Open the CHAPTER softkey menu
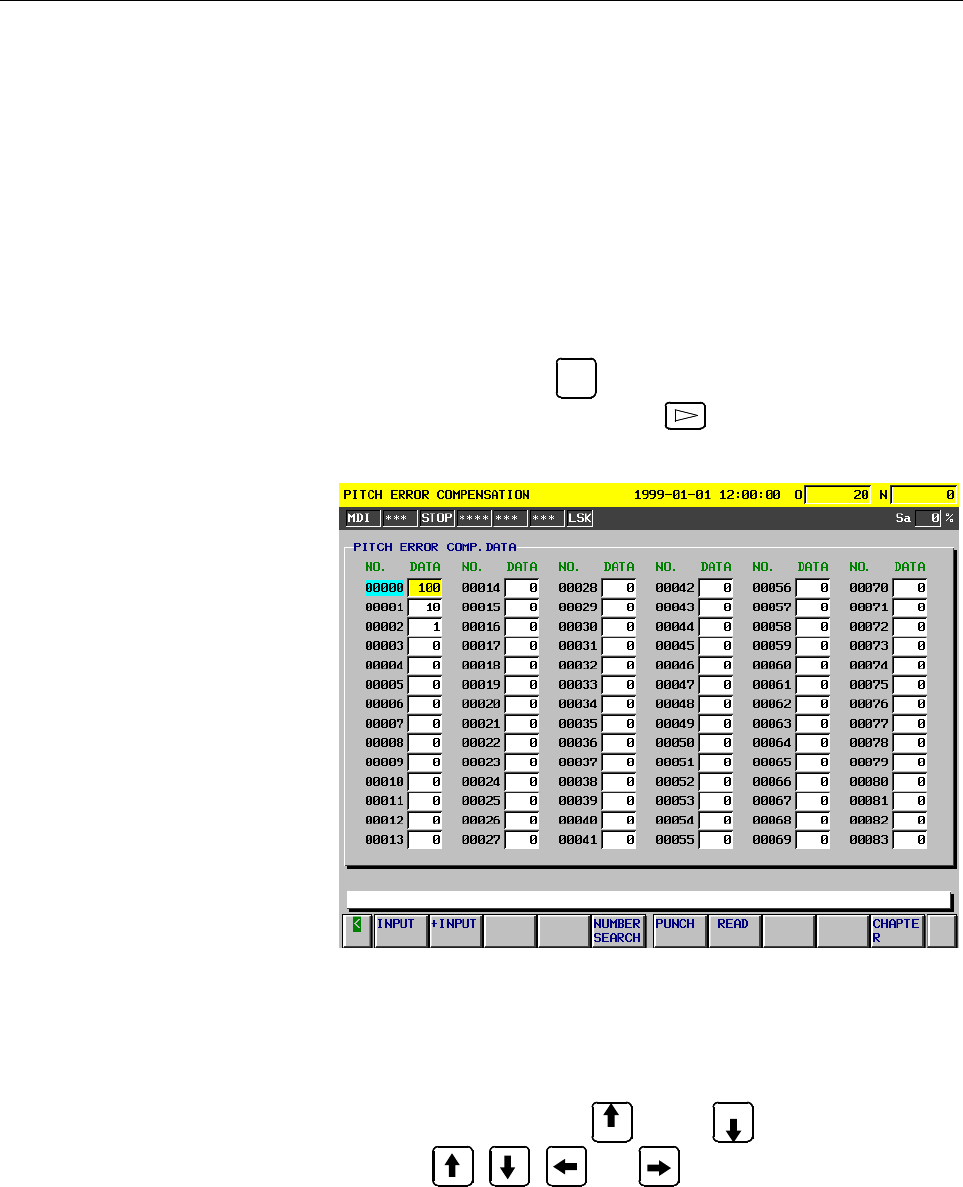Screen dimensions: 963x1187 pyautogui.click(x=895, y=931)
